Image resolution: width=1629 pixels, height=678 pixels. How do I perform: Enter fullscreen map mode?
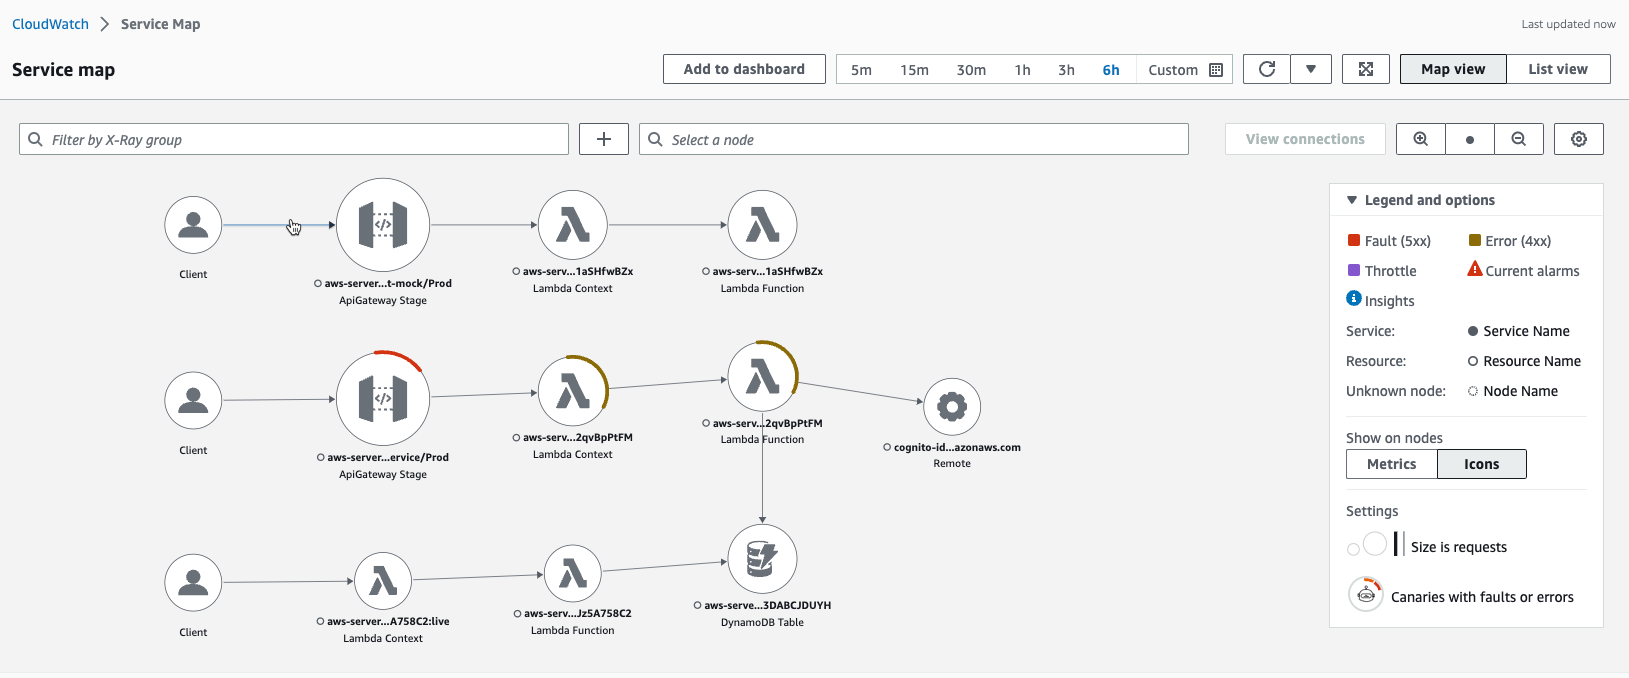point(1366,69)
